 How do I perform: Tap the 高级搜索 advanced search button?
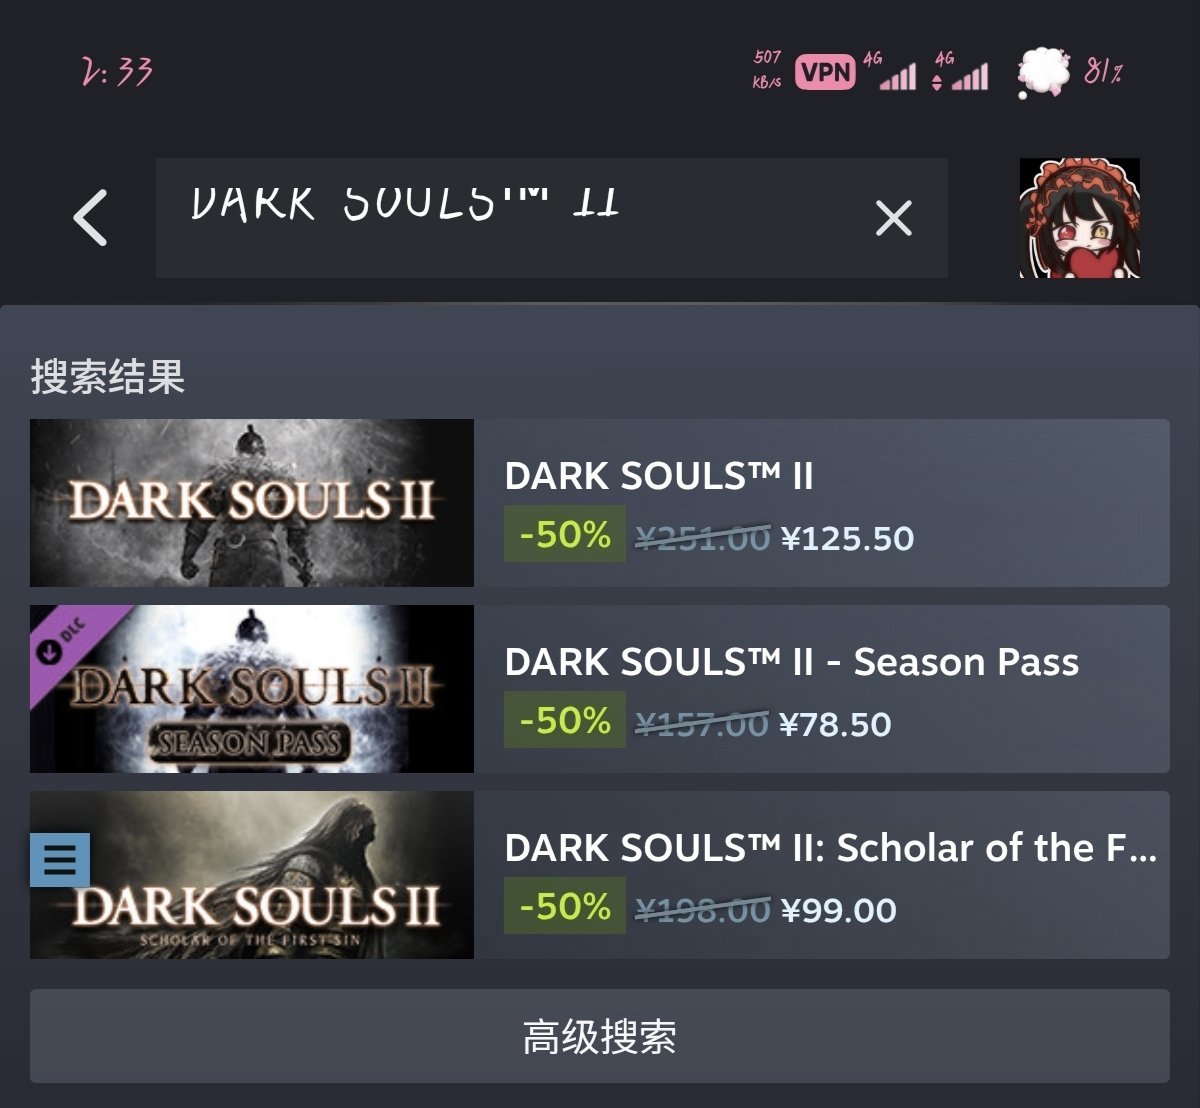click(x=600, y=1036)
